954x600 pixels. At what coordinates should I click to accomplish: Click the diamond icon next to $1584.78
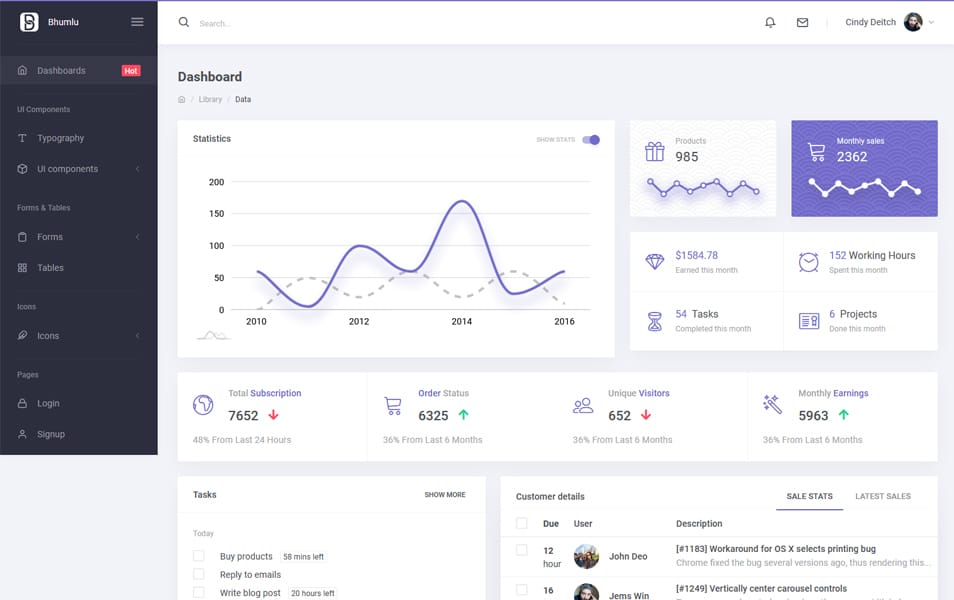click(x=654, y=262)
